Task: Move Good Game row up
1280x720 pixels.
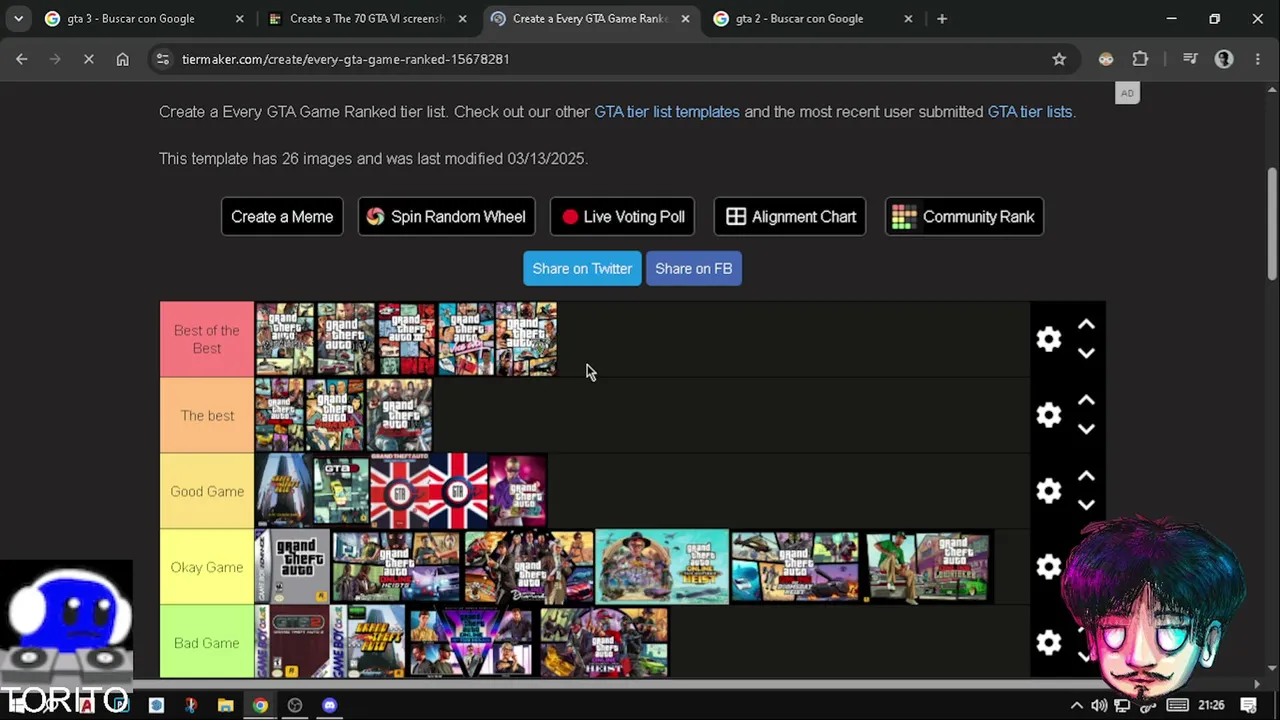Action: (x=1086, y=477)
